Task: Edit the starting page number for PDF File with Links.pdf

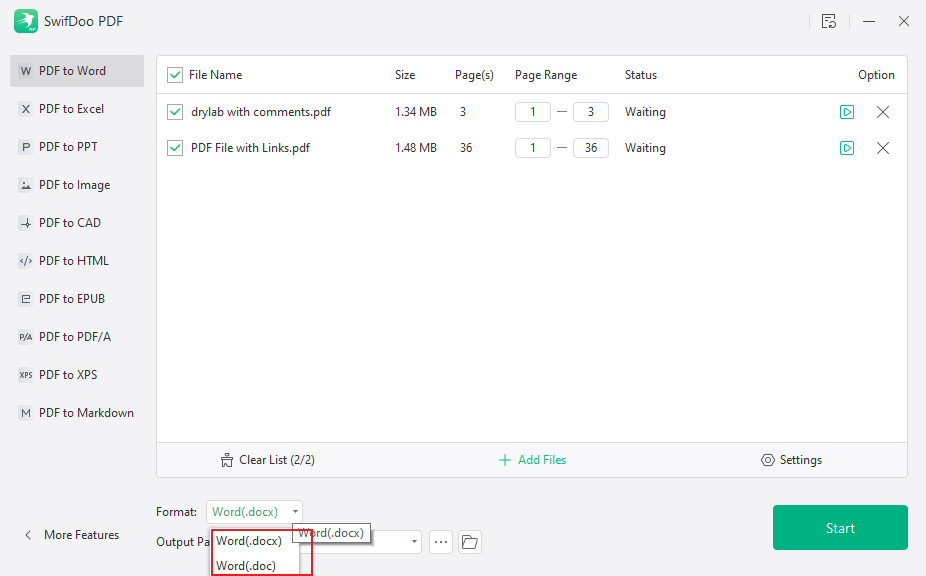Action: pyautogui.click(x=533, y=147)
